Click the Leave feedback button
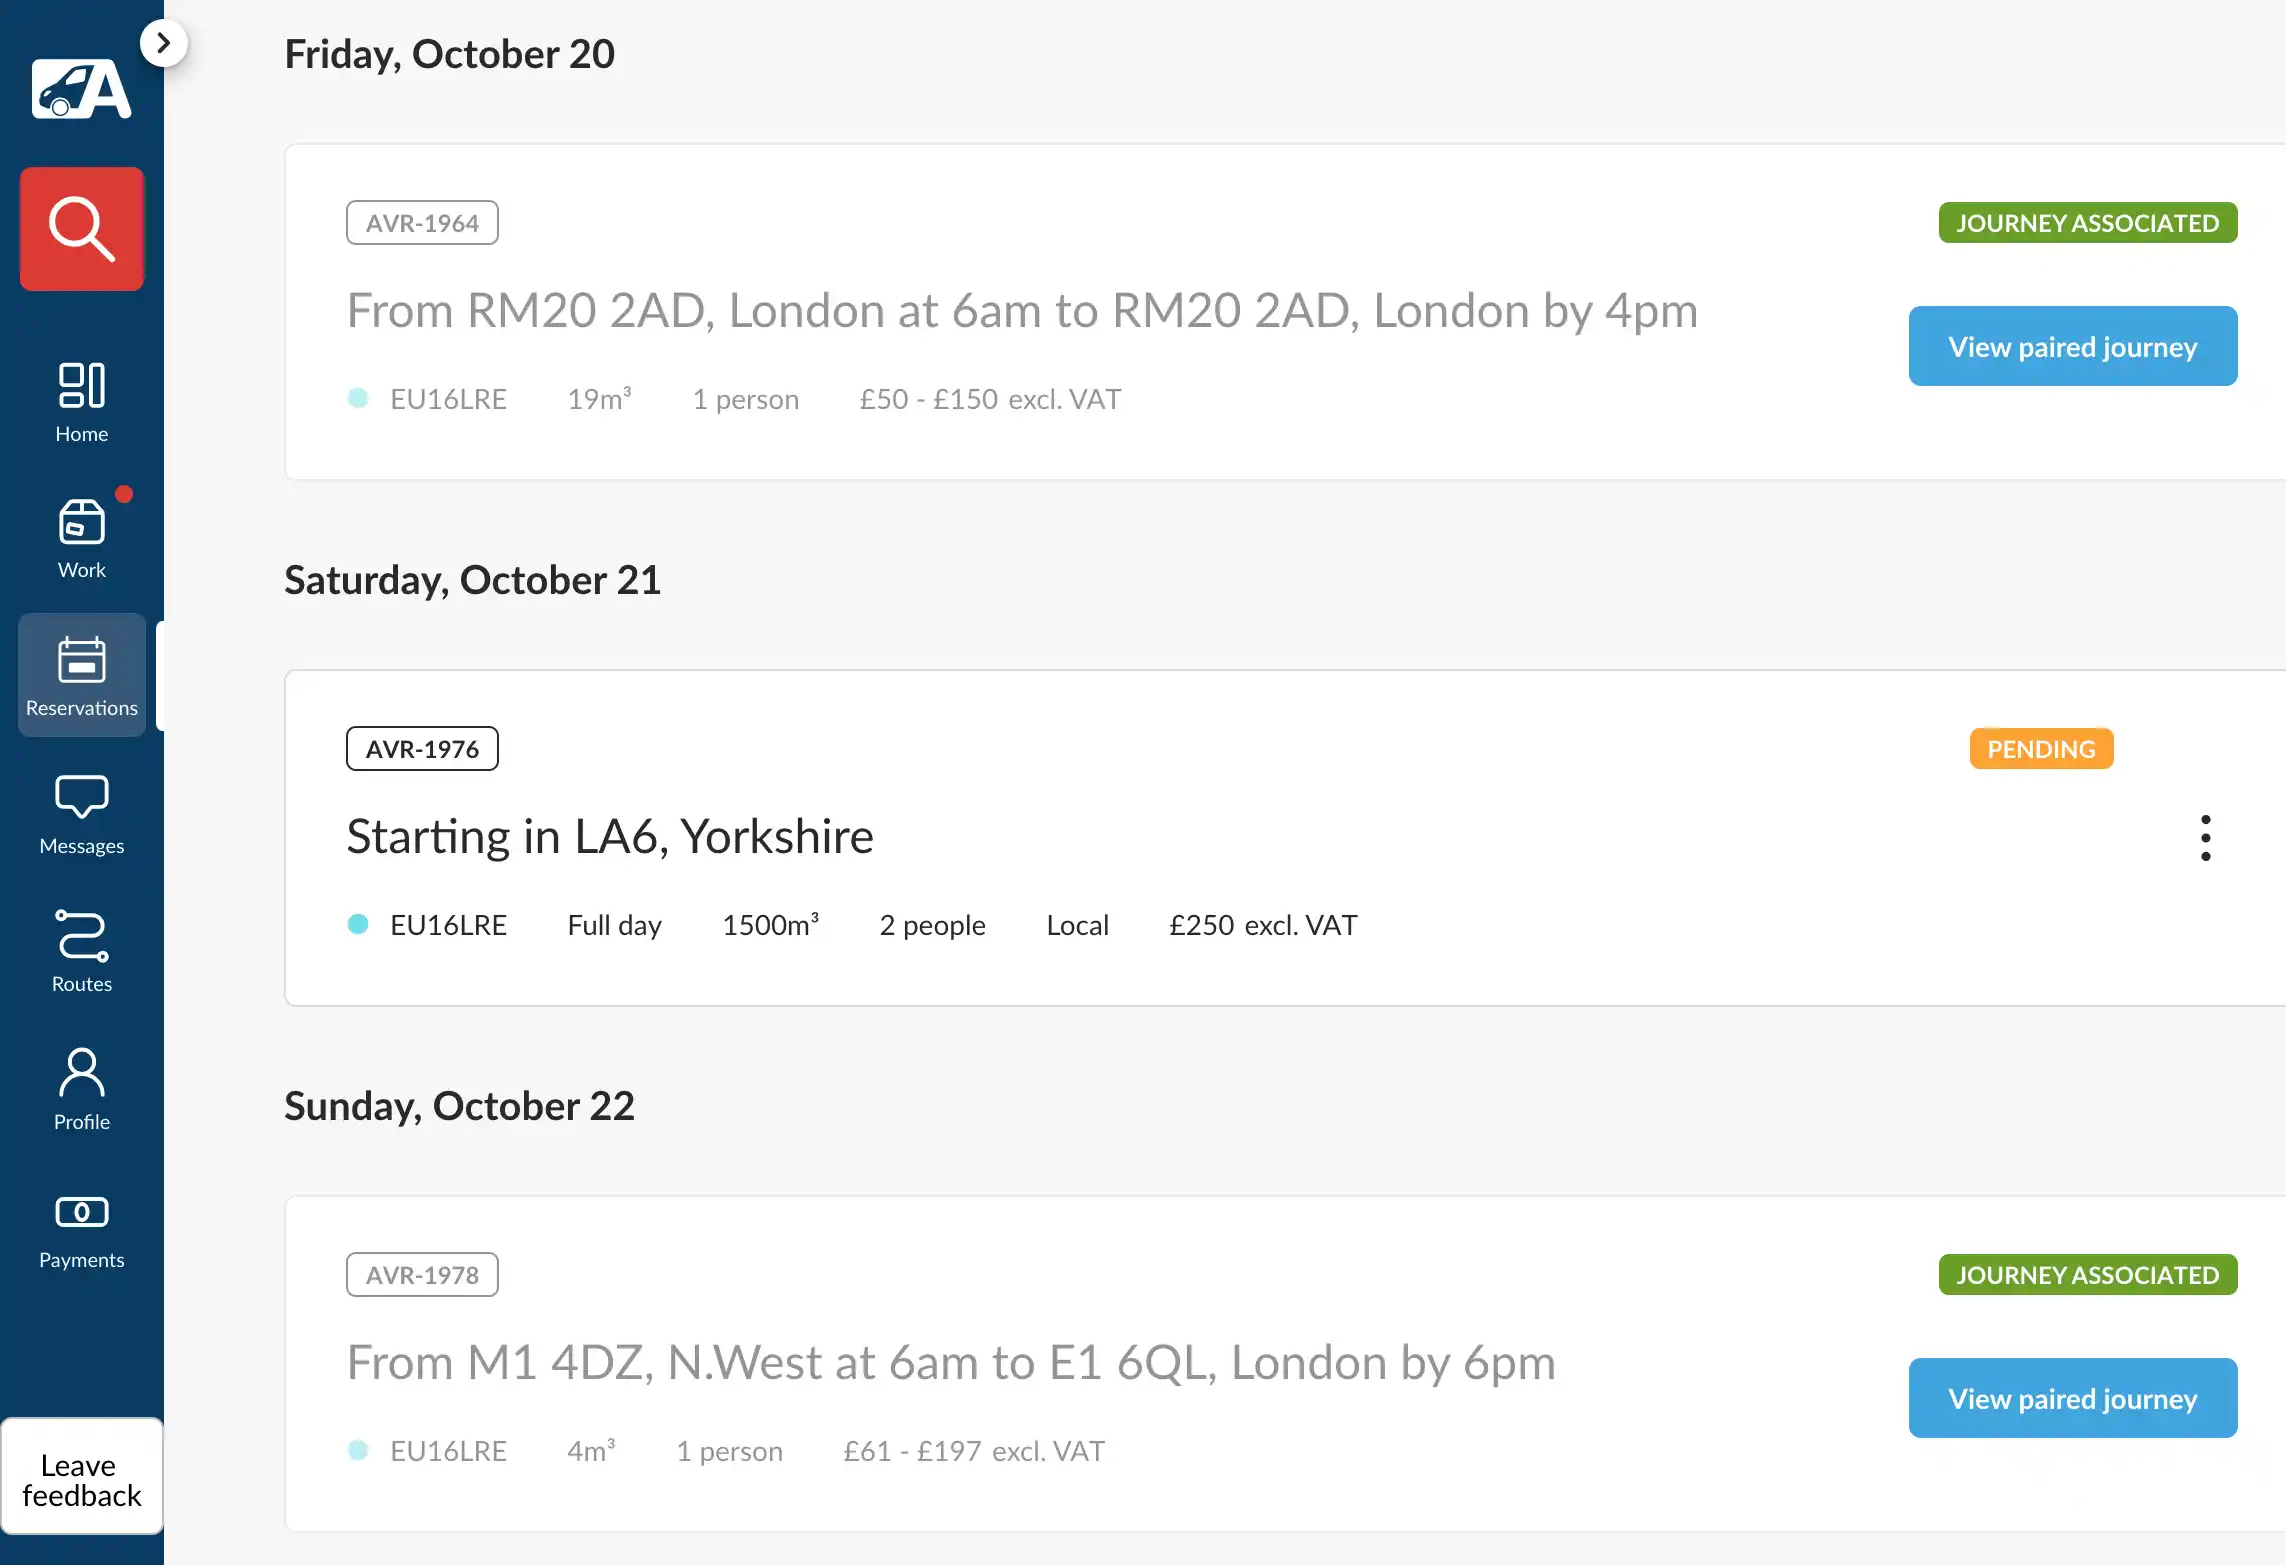This screenshot has height=1565, width=2286. click(82, 1478)
